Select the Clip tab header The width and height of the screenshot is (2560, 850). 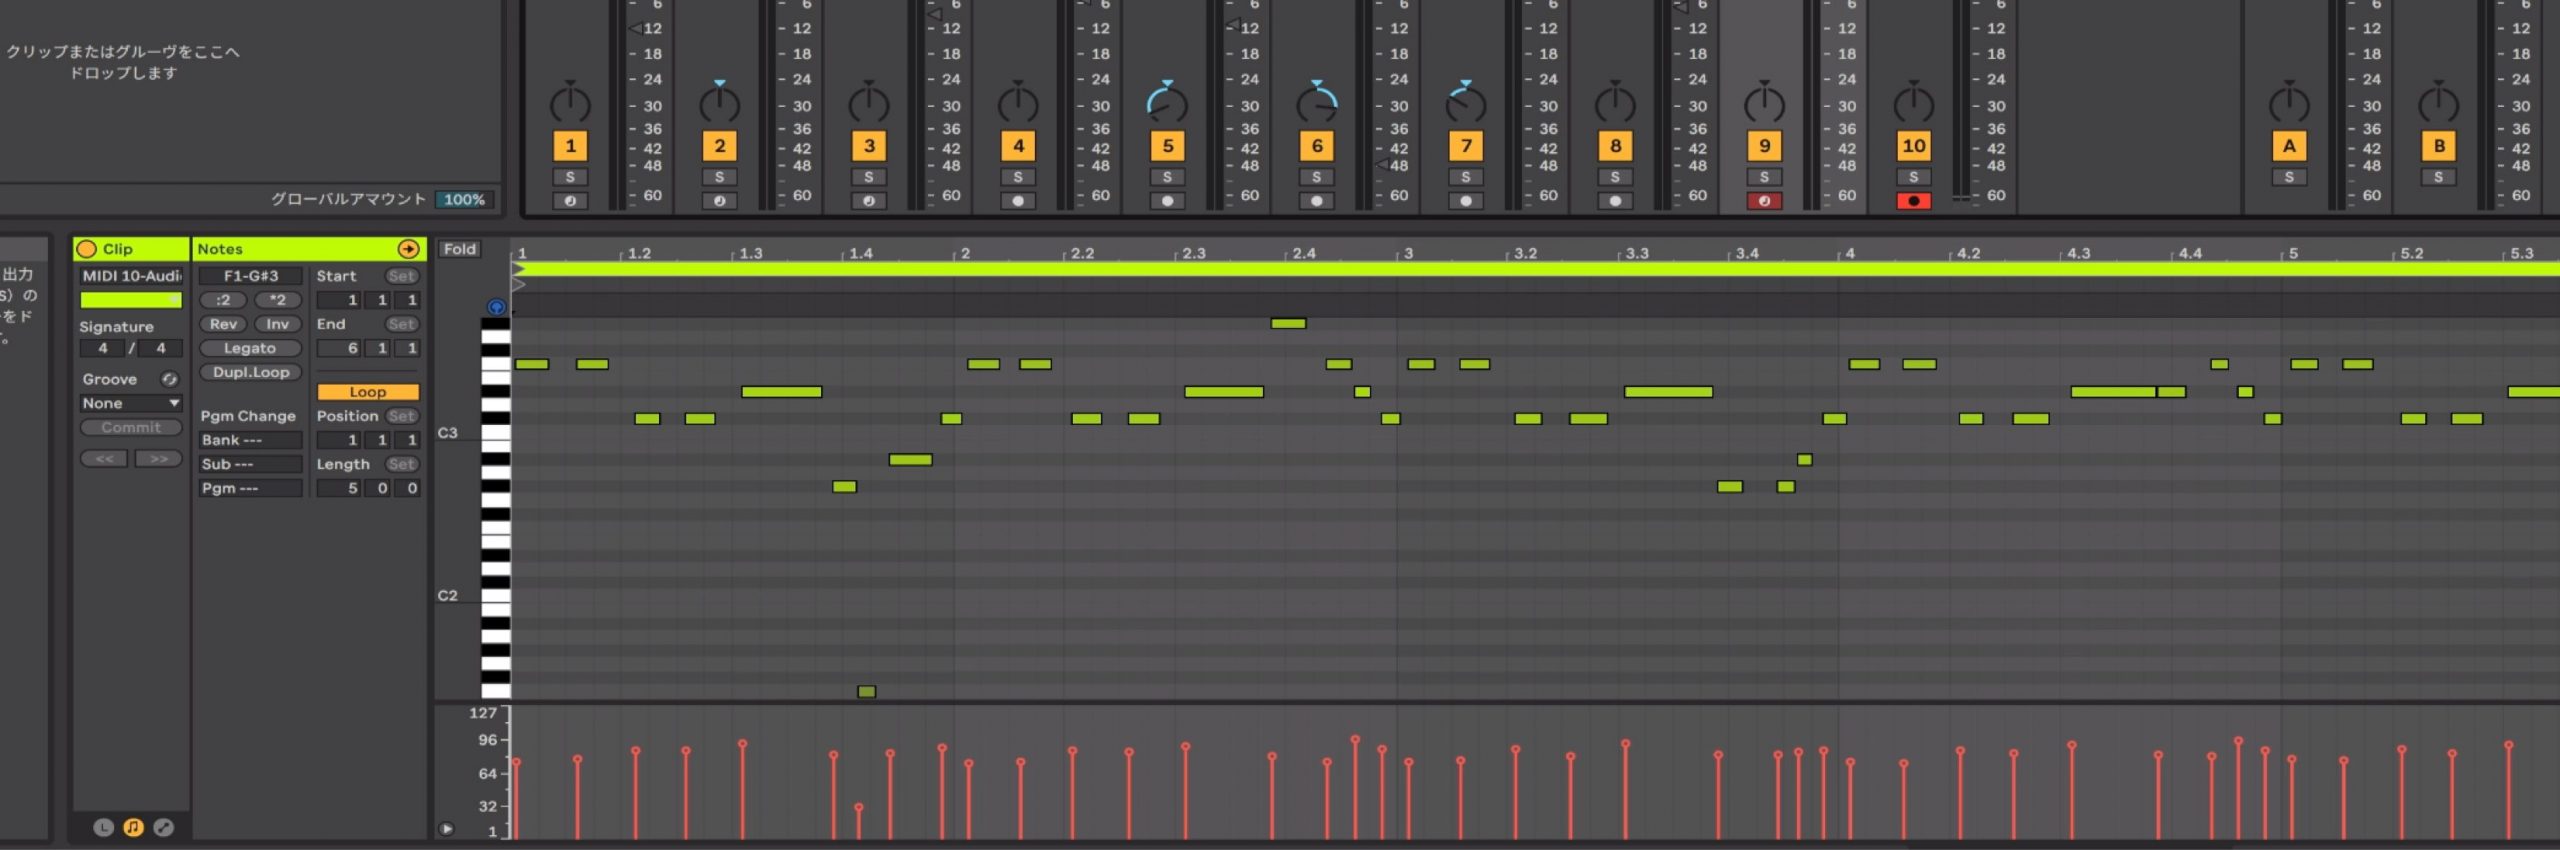coord(131,249)
